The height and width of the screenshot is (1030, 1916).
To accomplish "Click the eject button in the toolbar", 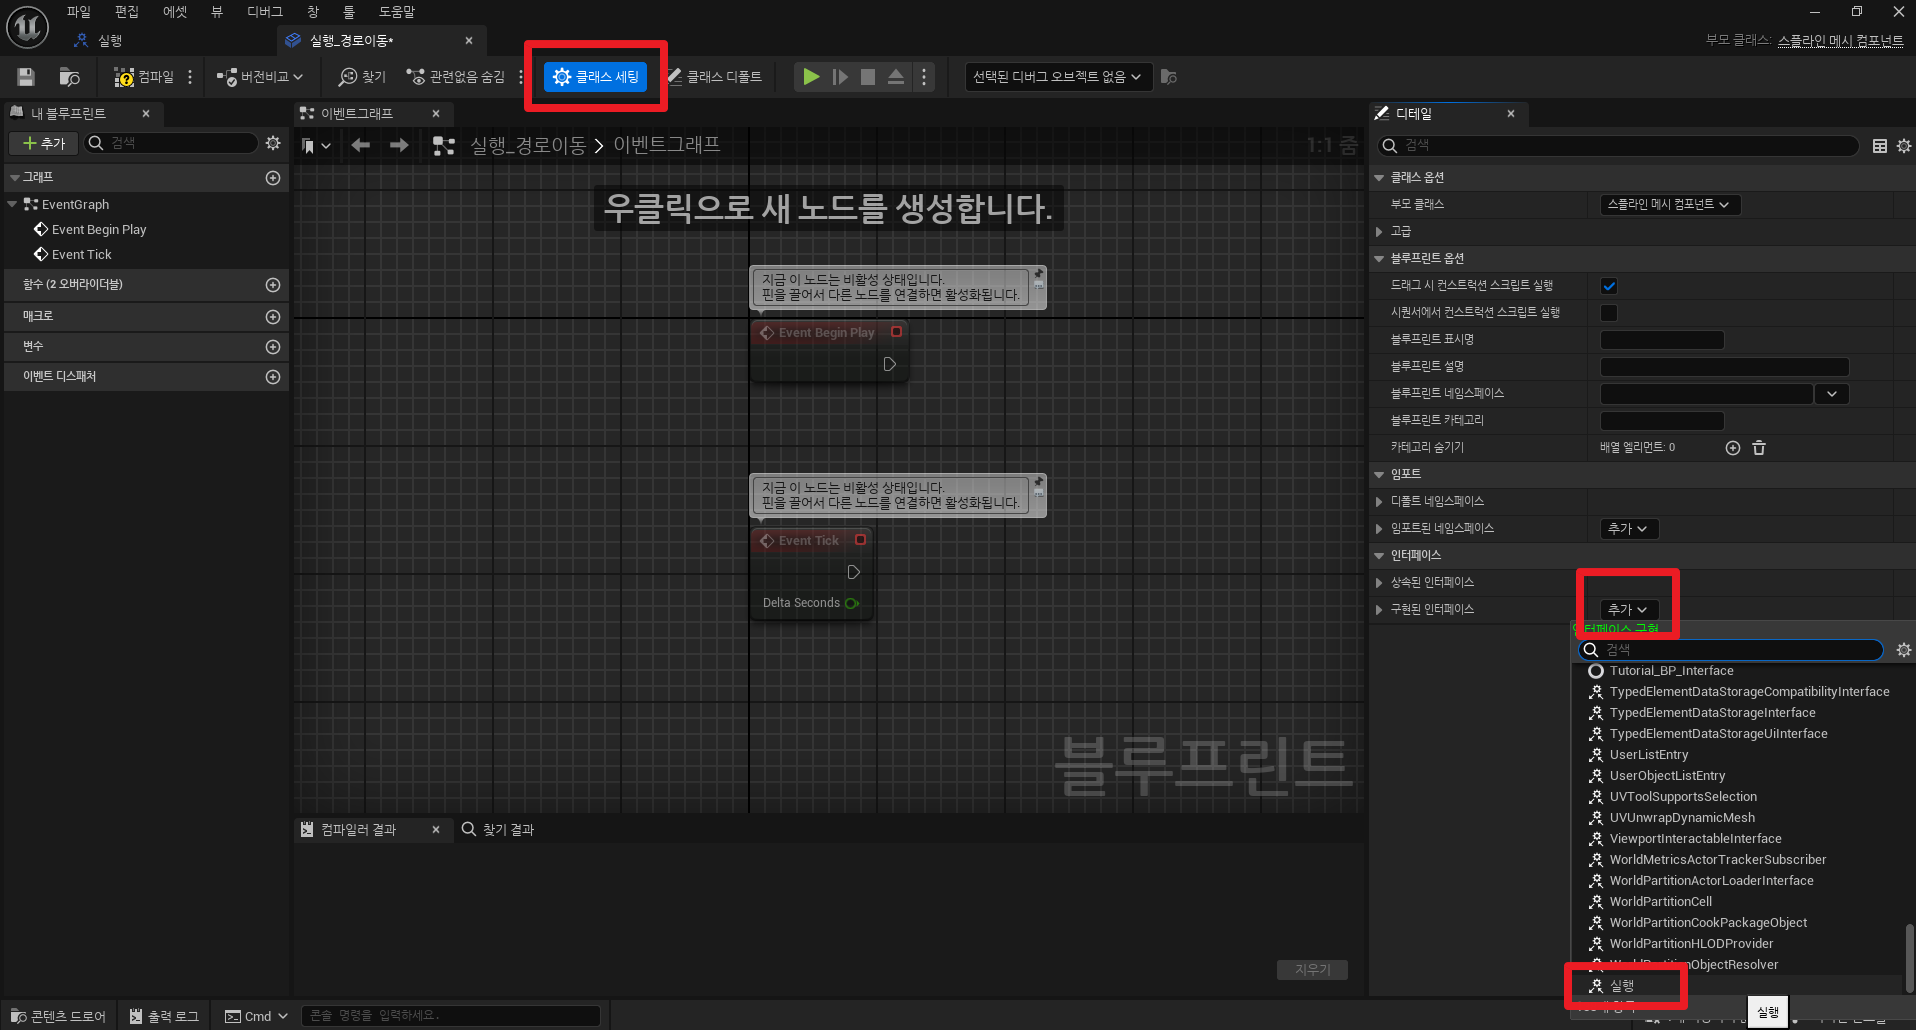I will 896,77.
